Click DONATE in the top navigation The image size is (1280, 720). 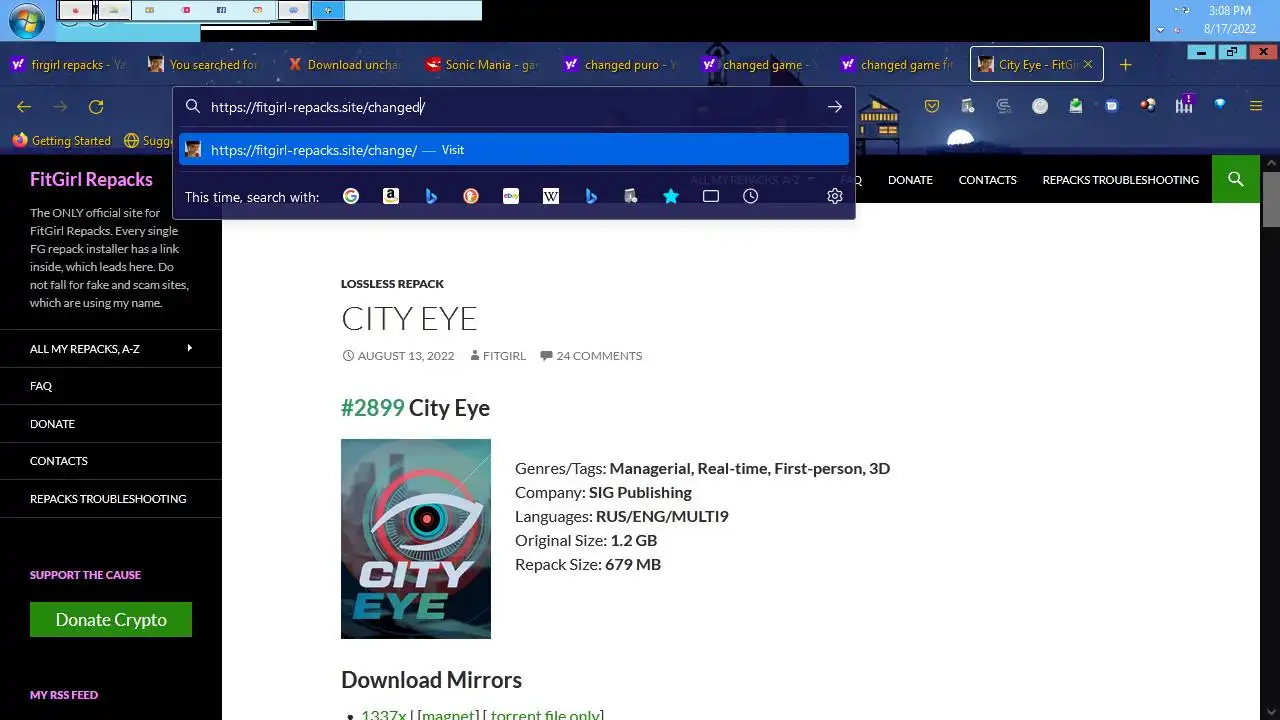910,180
